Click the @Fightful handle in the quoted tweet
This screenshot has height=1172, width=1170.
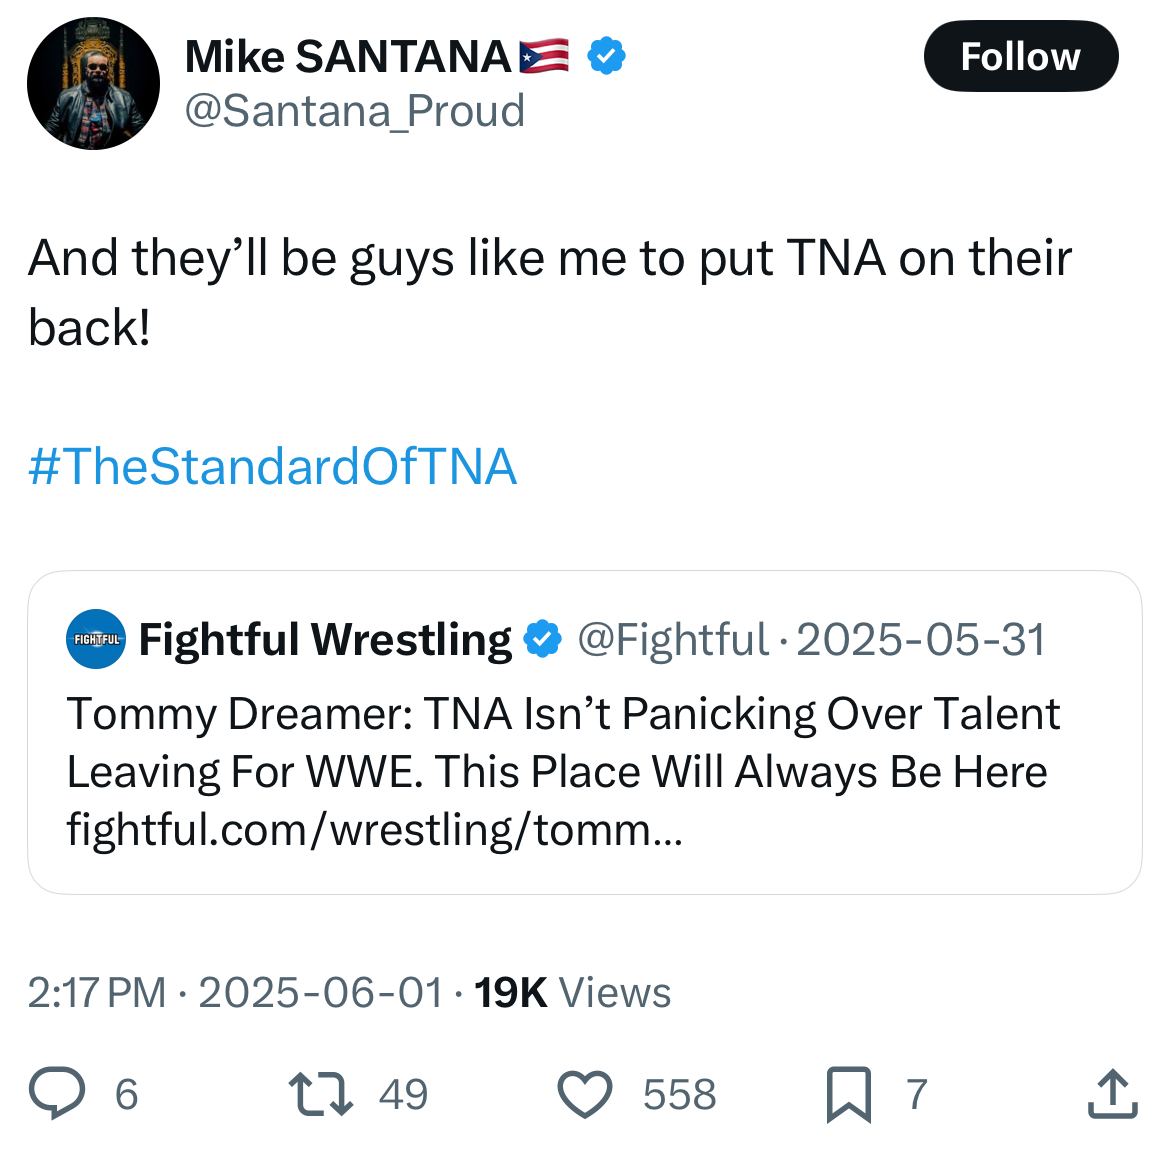coord(672,640)
